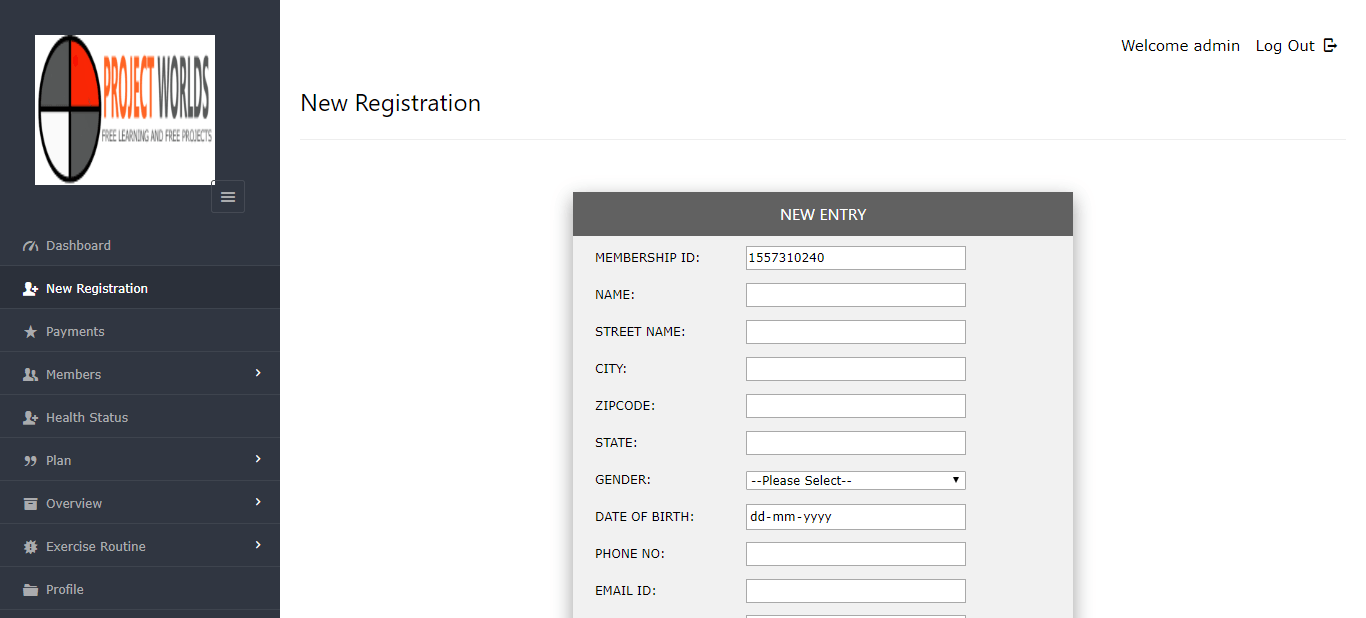The image size is (1366, 618).
Task: Click the Members people icon
Action: tap(30, 375)
